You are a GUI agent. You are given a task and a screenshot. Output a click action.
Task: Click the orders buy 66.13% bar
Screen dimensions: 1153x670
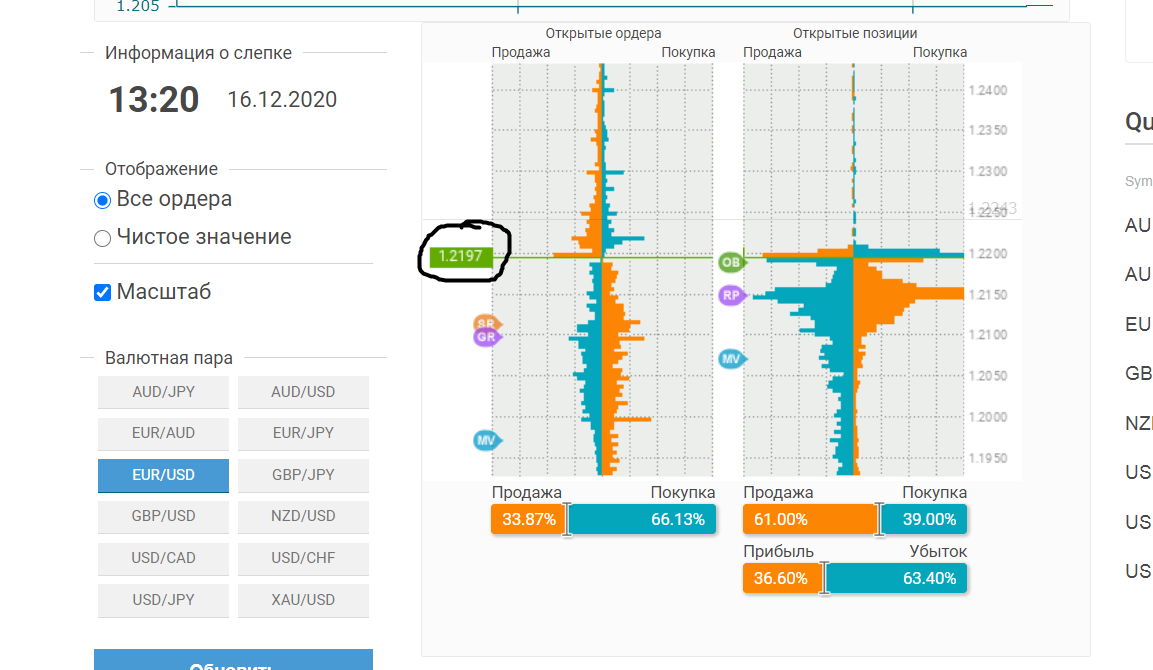[642, 519]
